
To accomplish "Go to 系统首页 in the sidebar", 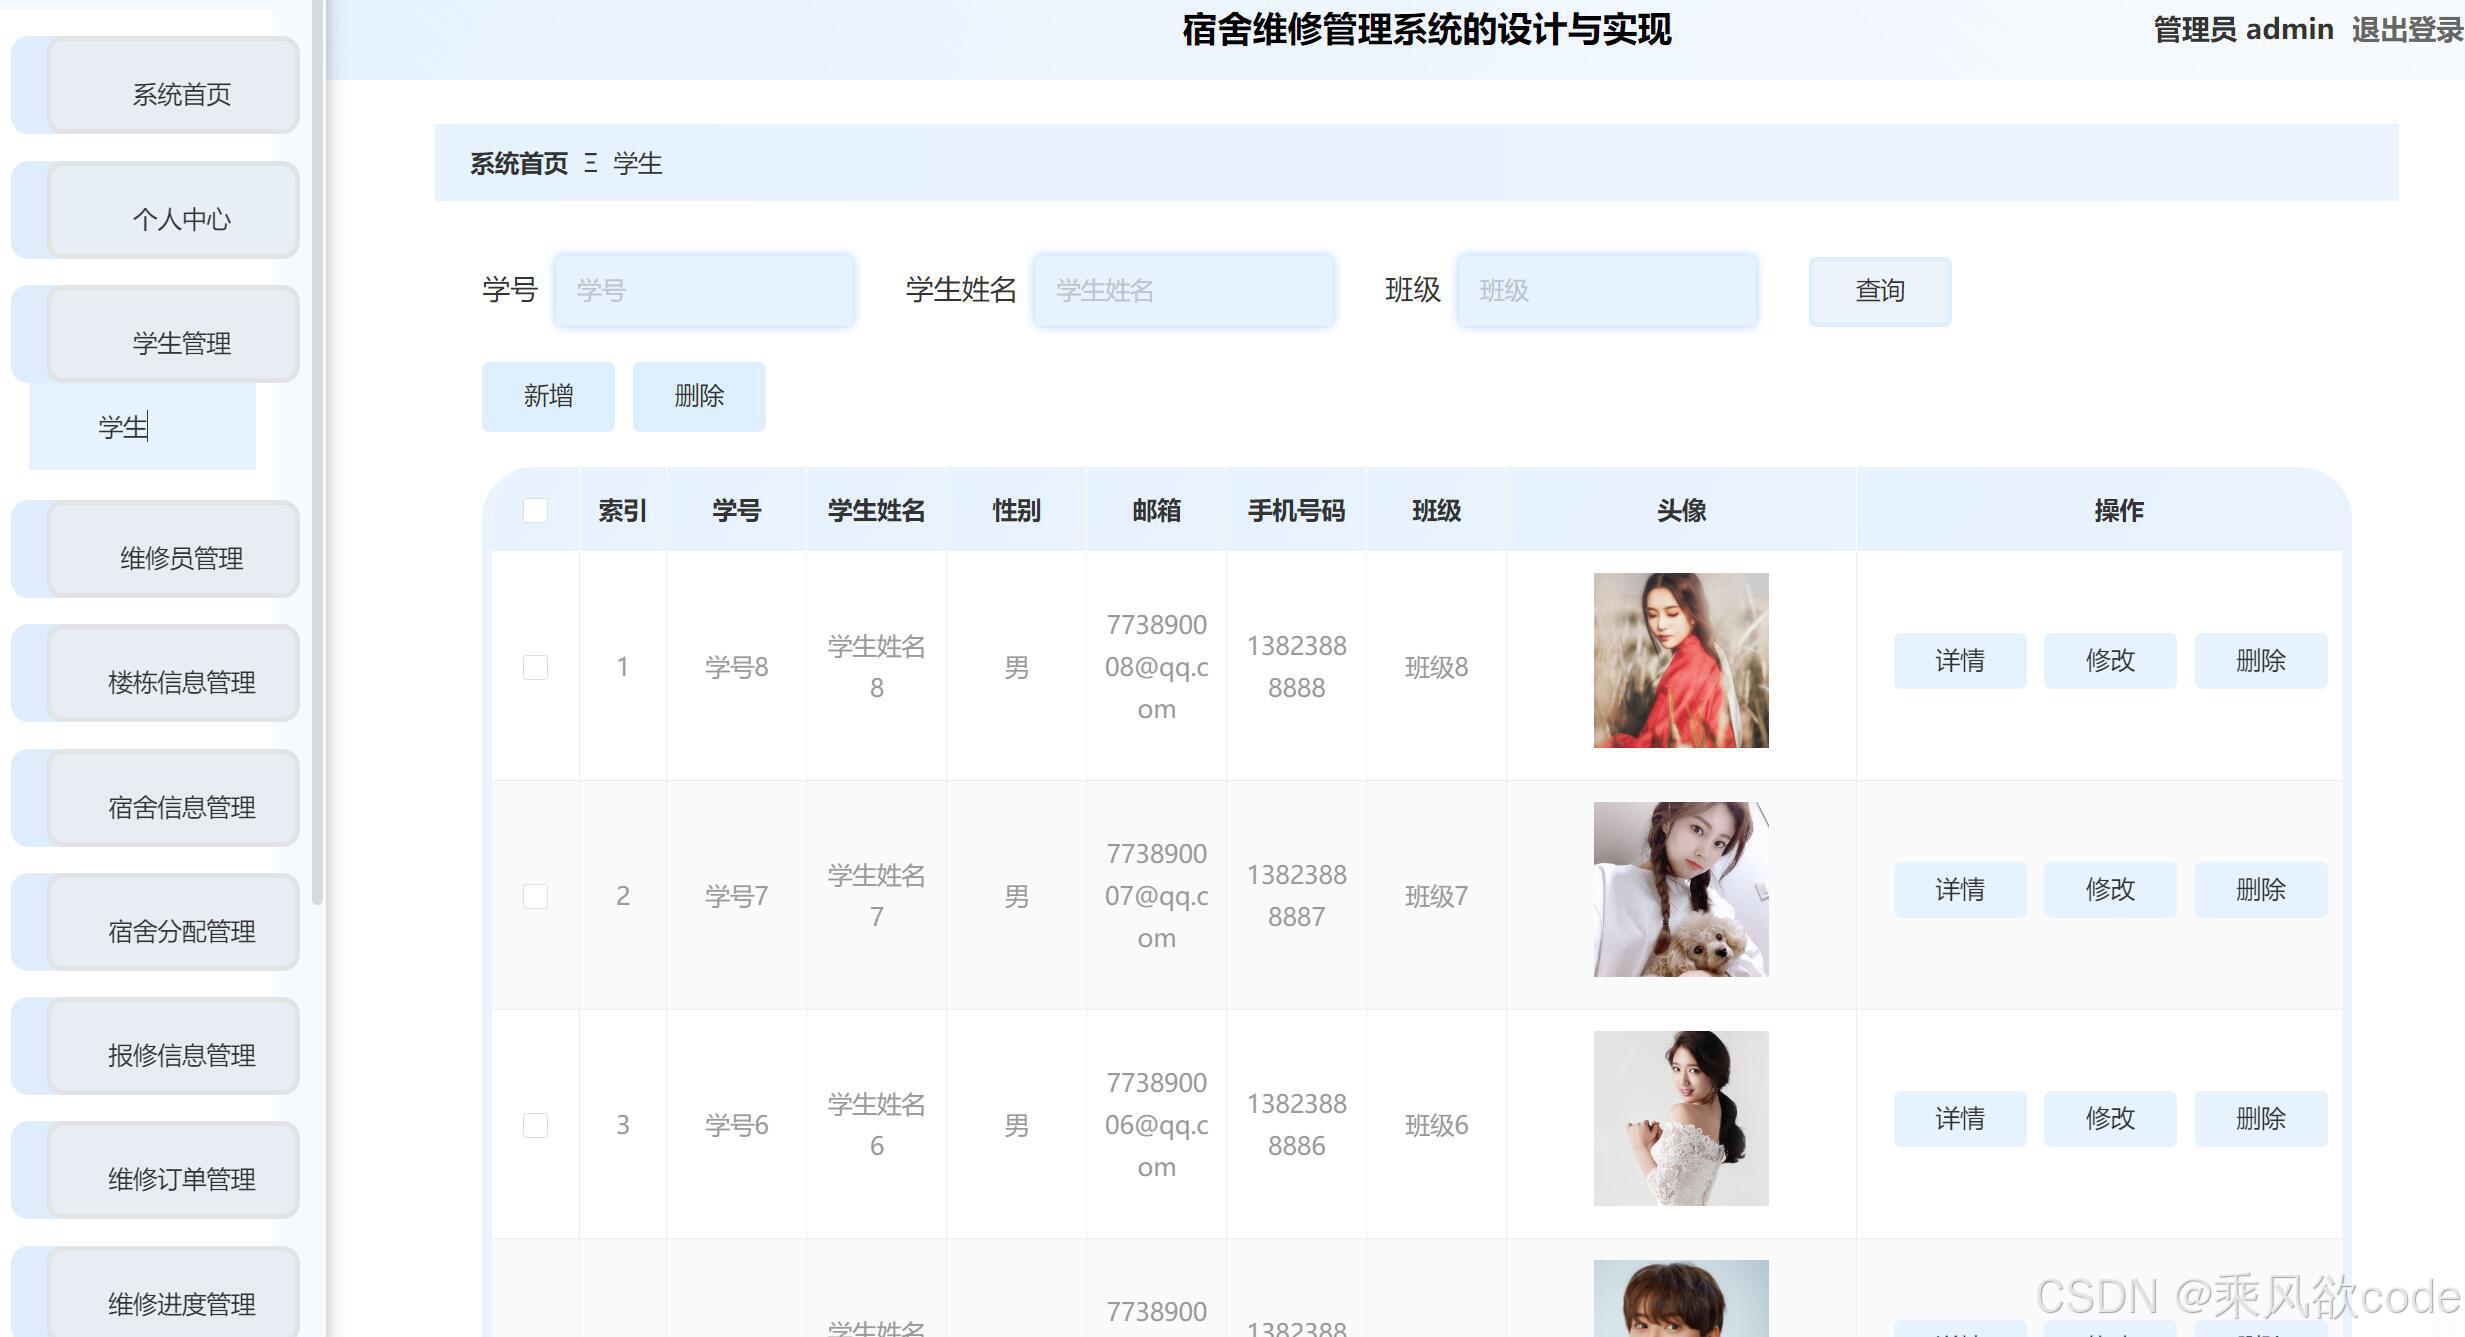I will tap(173, 87).
